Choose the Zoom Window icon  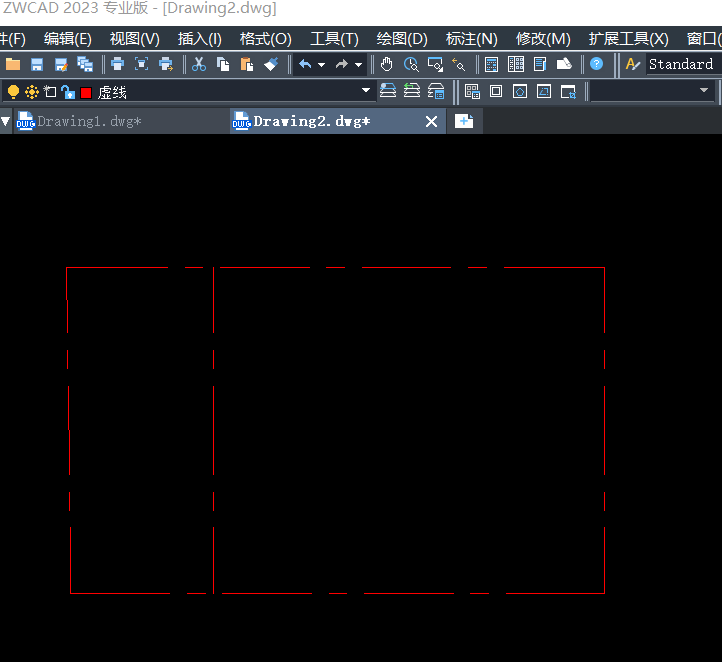[435, 64]
